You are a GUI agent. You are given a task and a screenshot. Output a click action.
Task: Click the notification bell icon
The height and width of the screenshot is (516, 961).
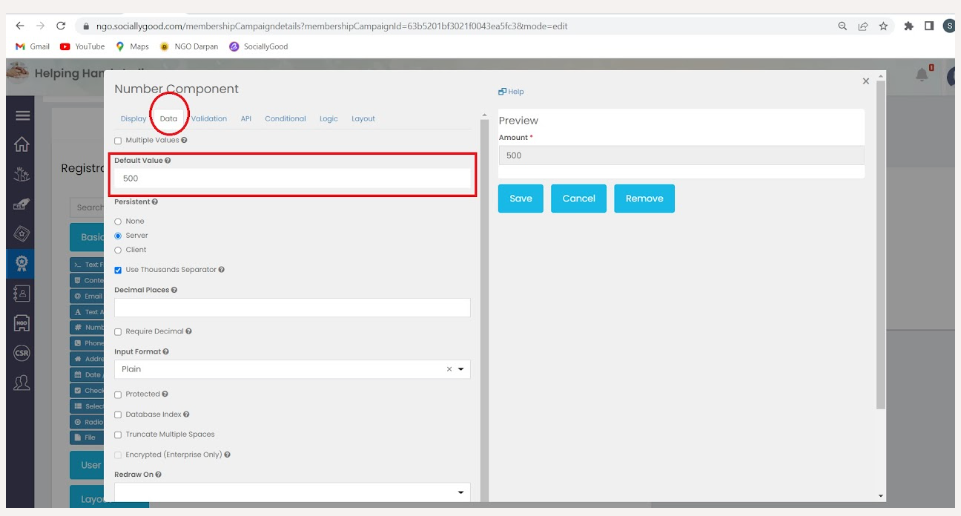tap(922, 75)
